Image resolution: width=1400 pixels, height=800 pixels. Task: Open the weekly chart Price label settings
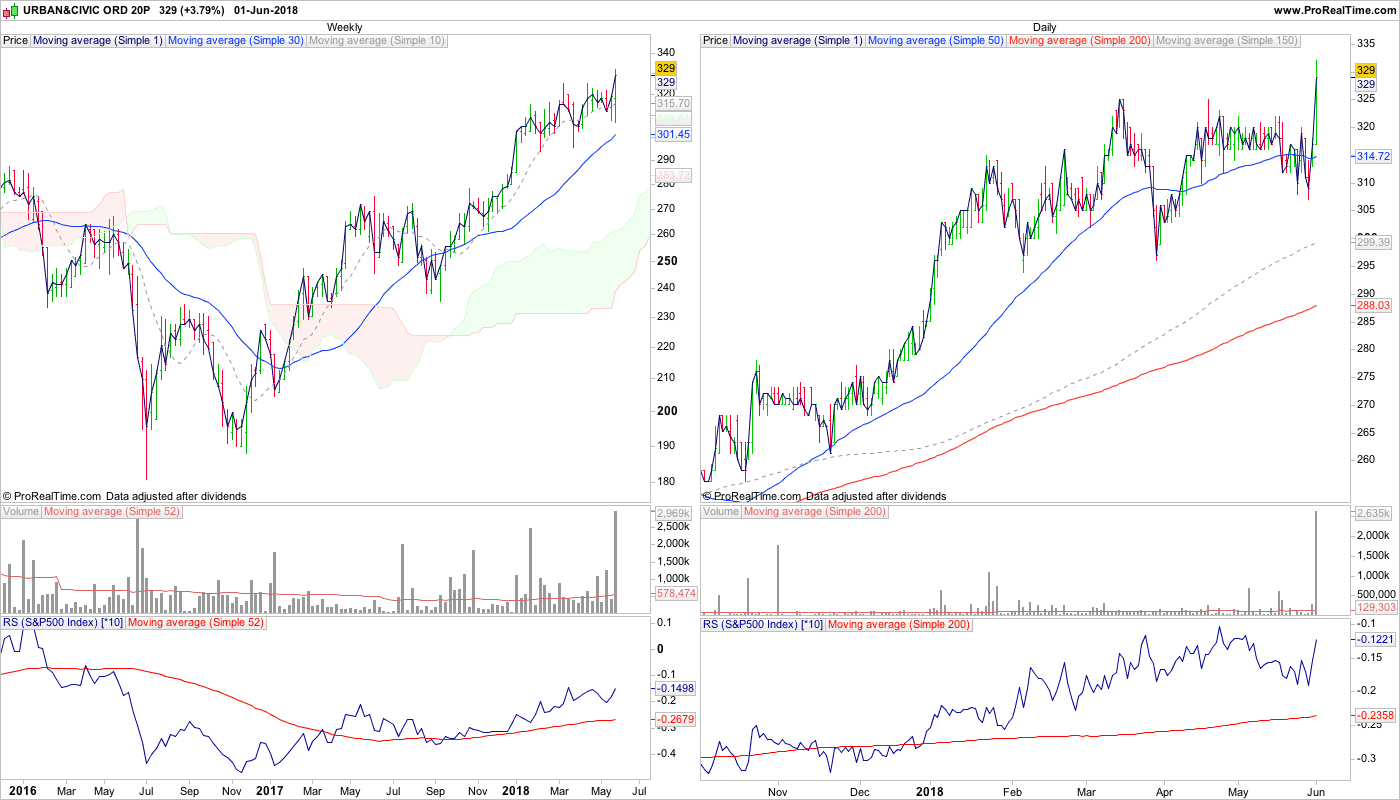click(x=16, y=41)
